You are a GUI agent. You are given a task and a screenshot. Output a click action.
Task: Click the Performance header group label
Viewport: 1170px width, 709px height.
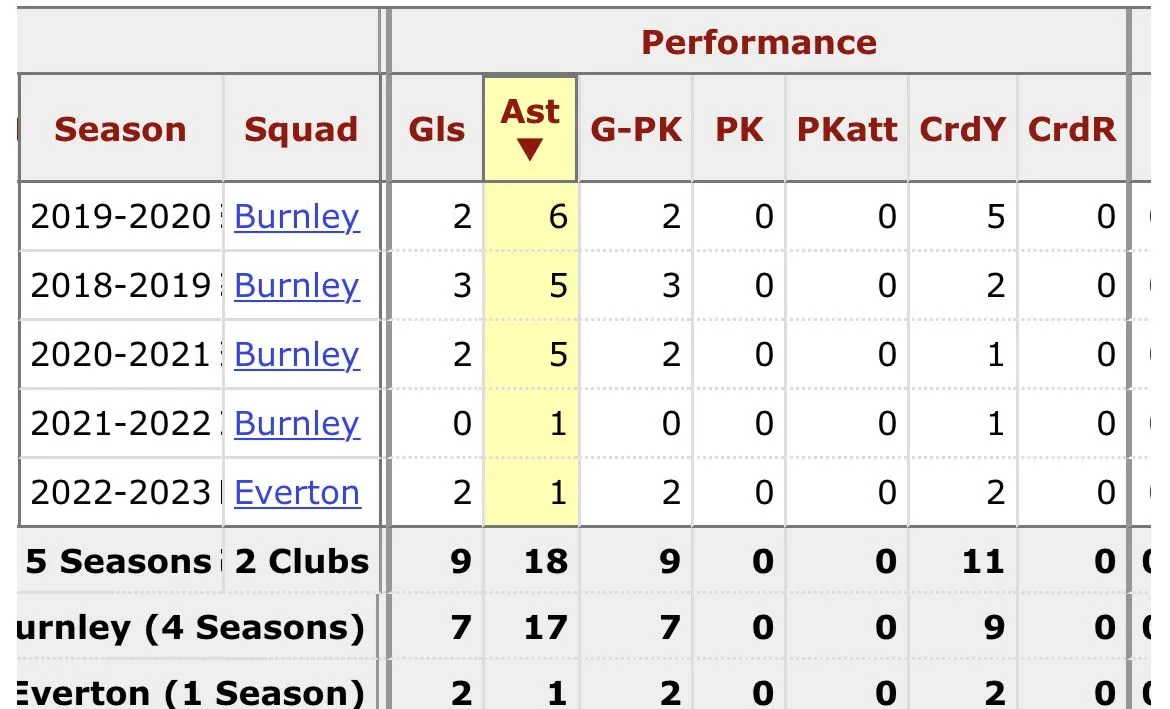(758, 42)
